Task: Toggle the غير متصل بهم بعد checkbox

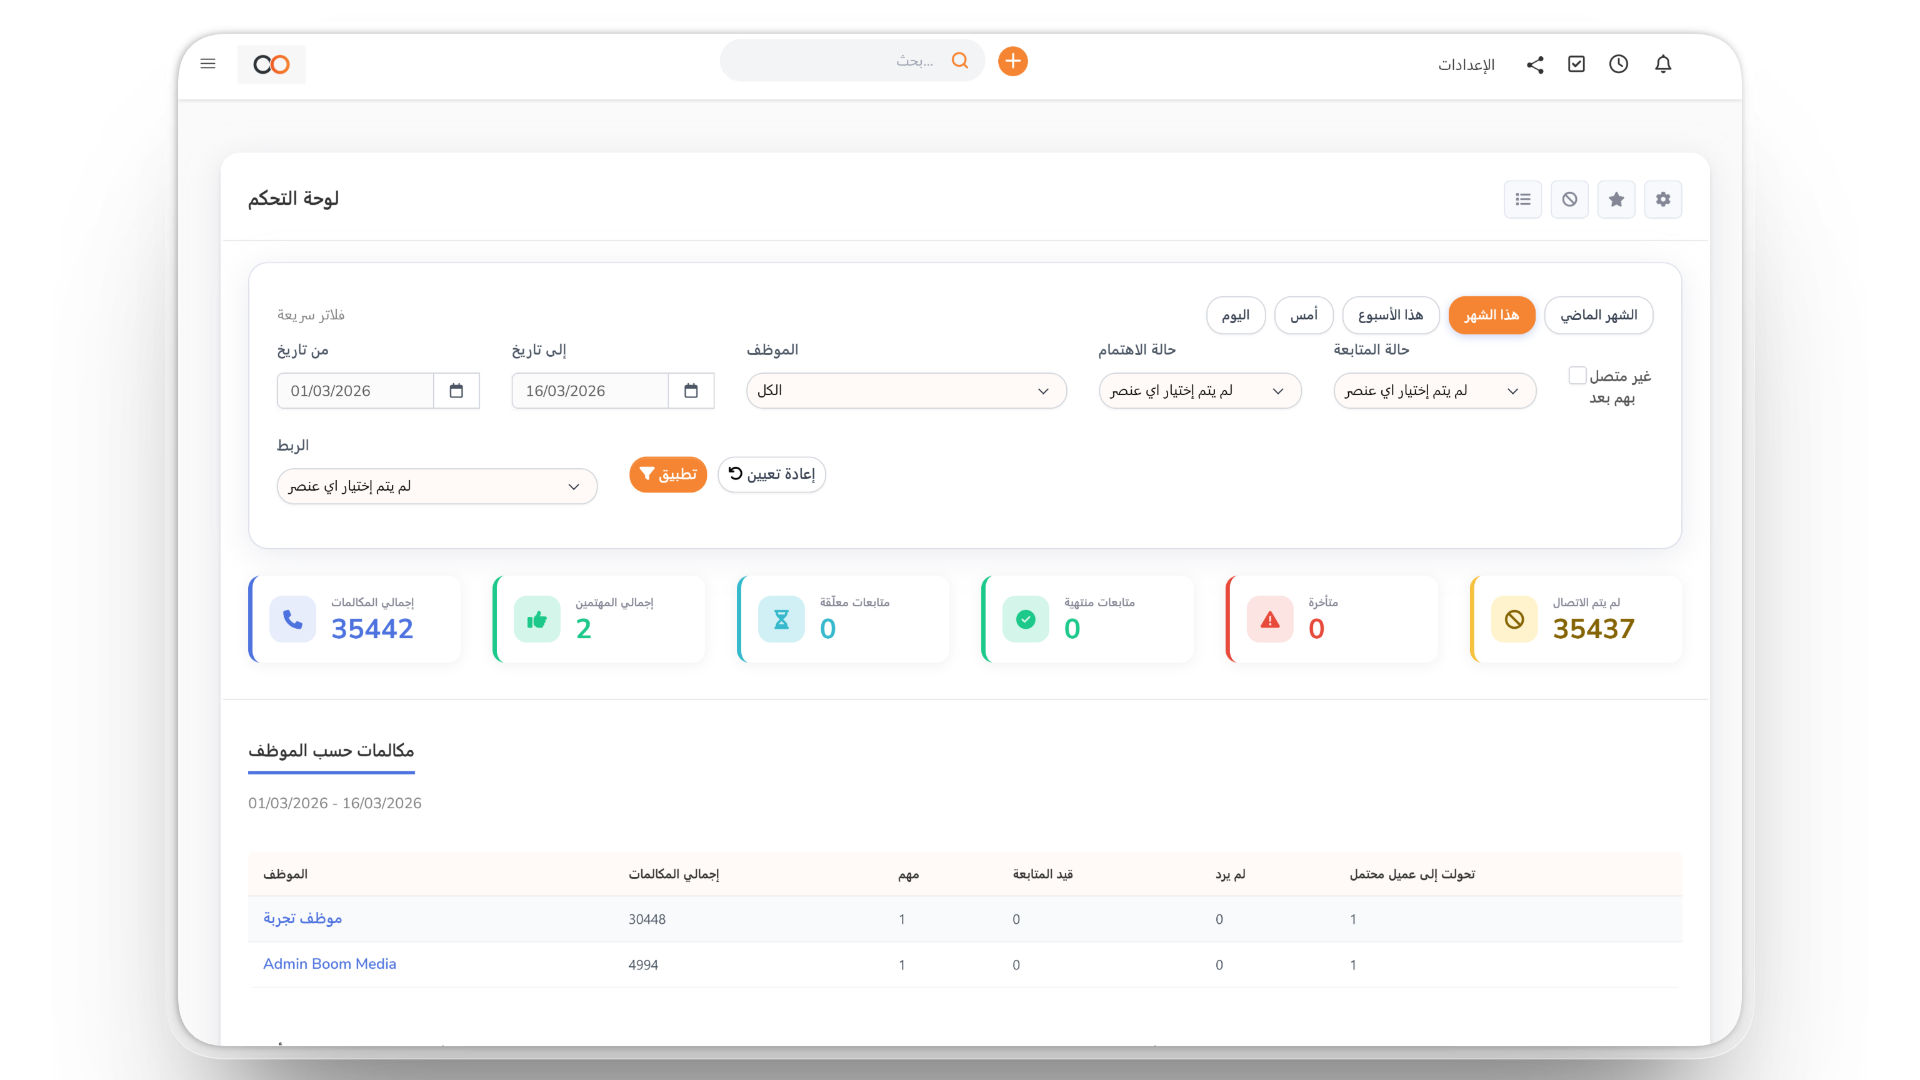Action: coord(1577,376)
